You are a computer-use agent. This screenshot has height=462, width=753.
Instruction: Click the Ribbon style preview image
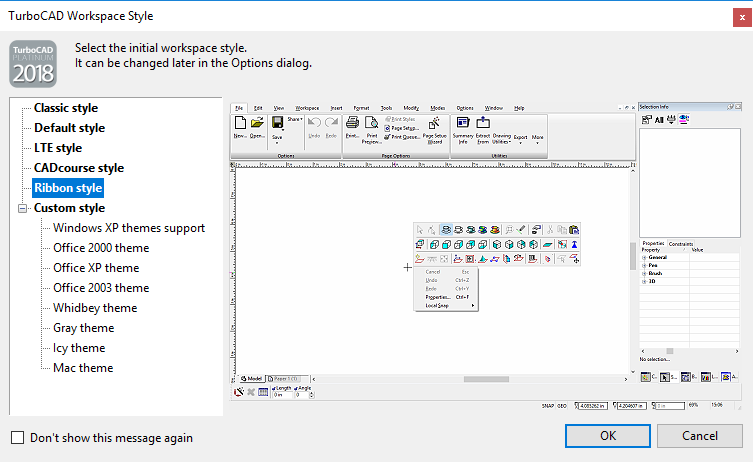pos(486,257)
